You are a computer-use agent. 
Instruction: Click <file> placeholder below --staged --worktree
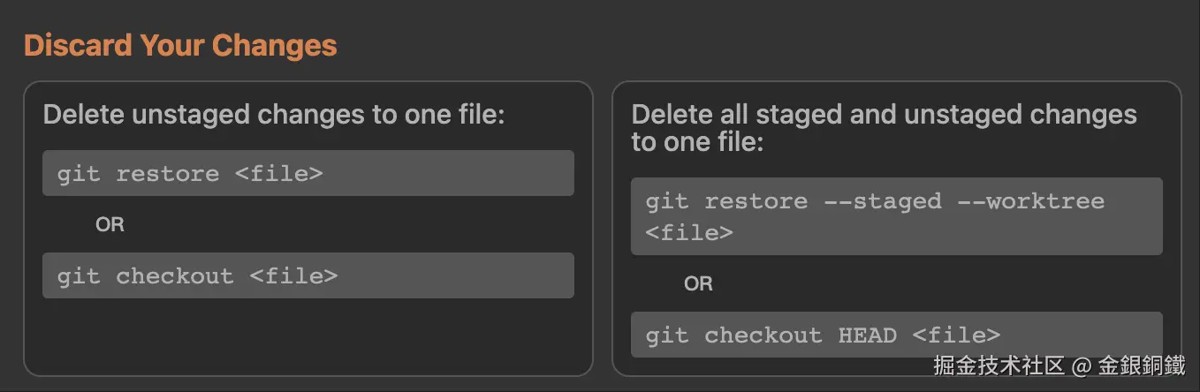click(x=689, y=233)
